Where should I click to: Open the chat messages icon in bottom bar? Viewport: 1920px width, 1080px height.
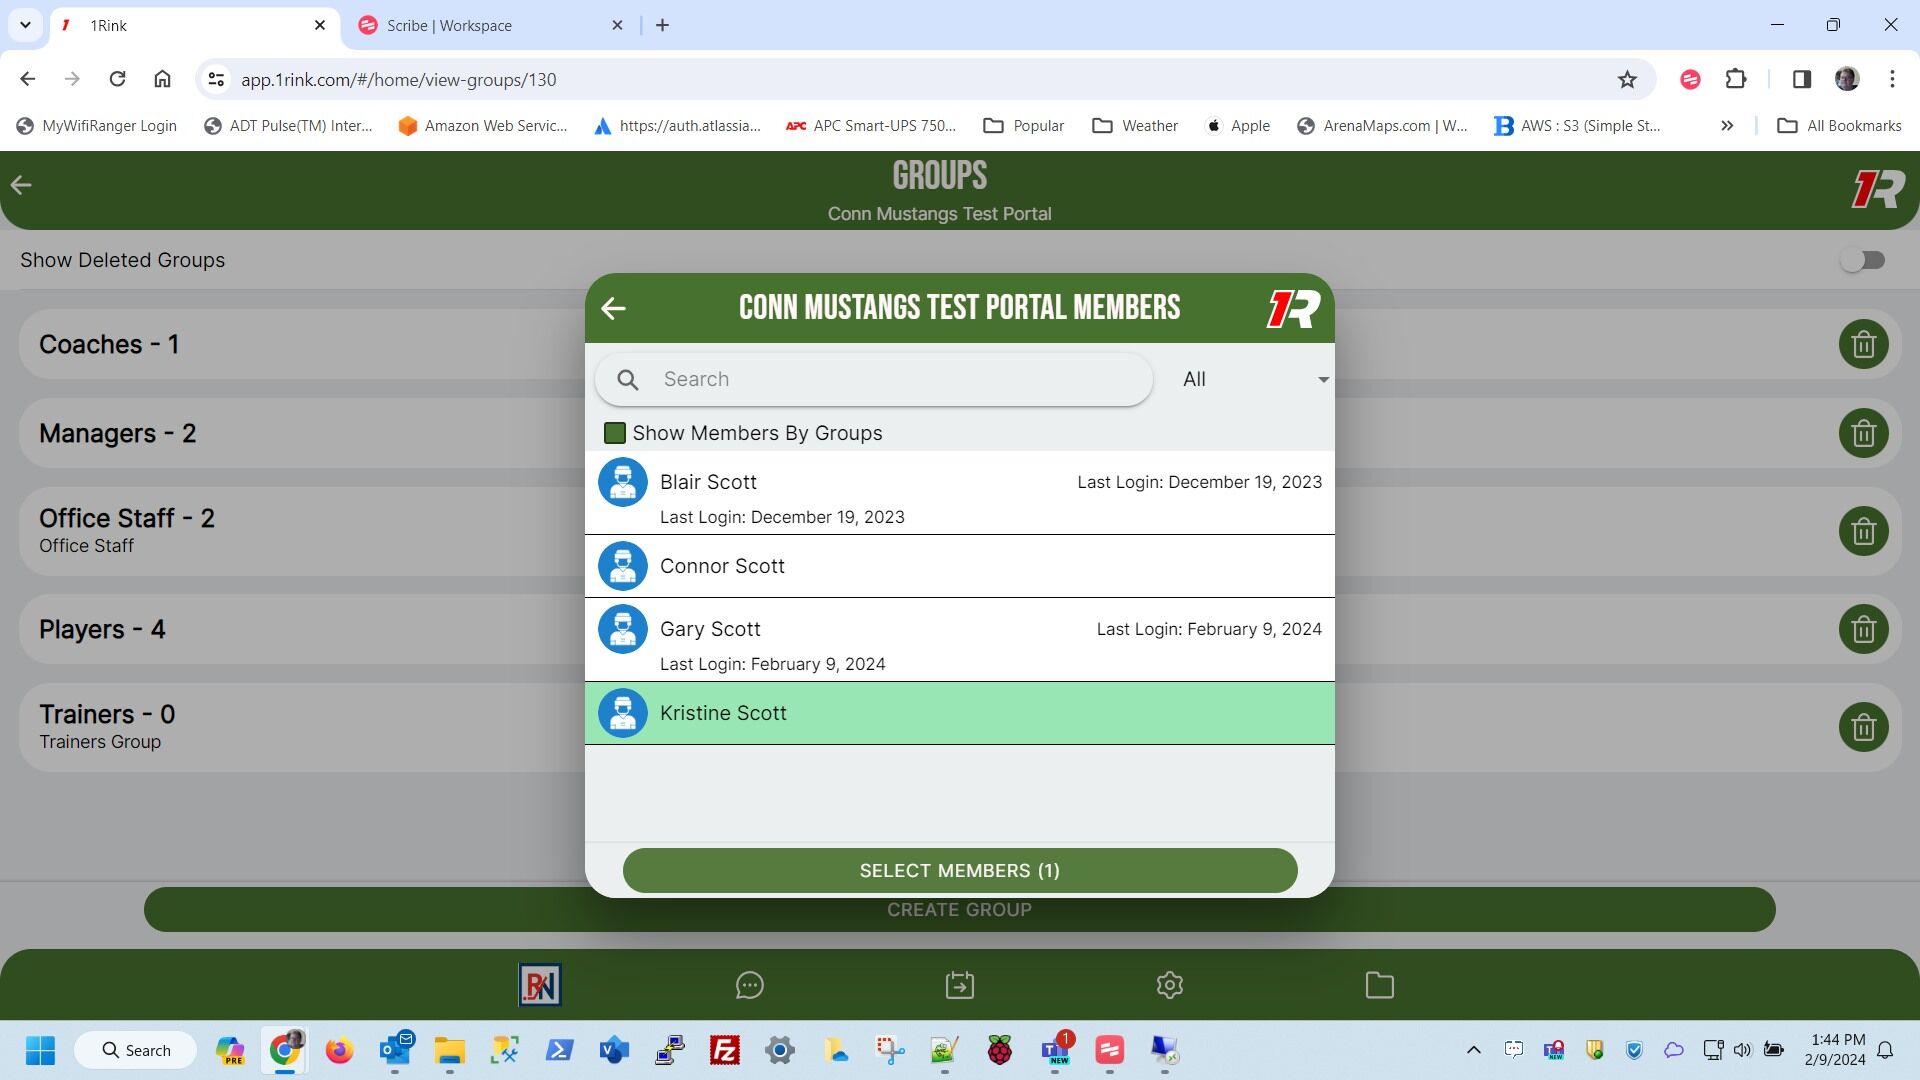point(749,986)
